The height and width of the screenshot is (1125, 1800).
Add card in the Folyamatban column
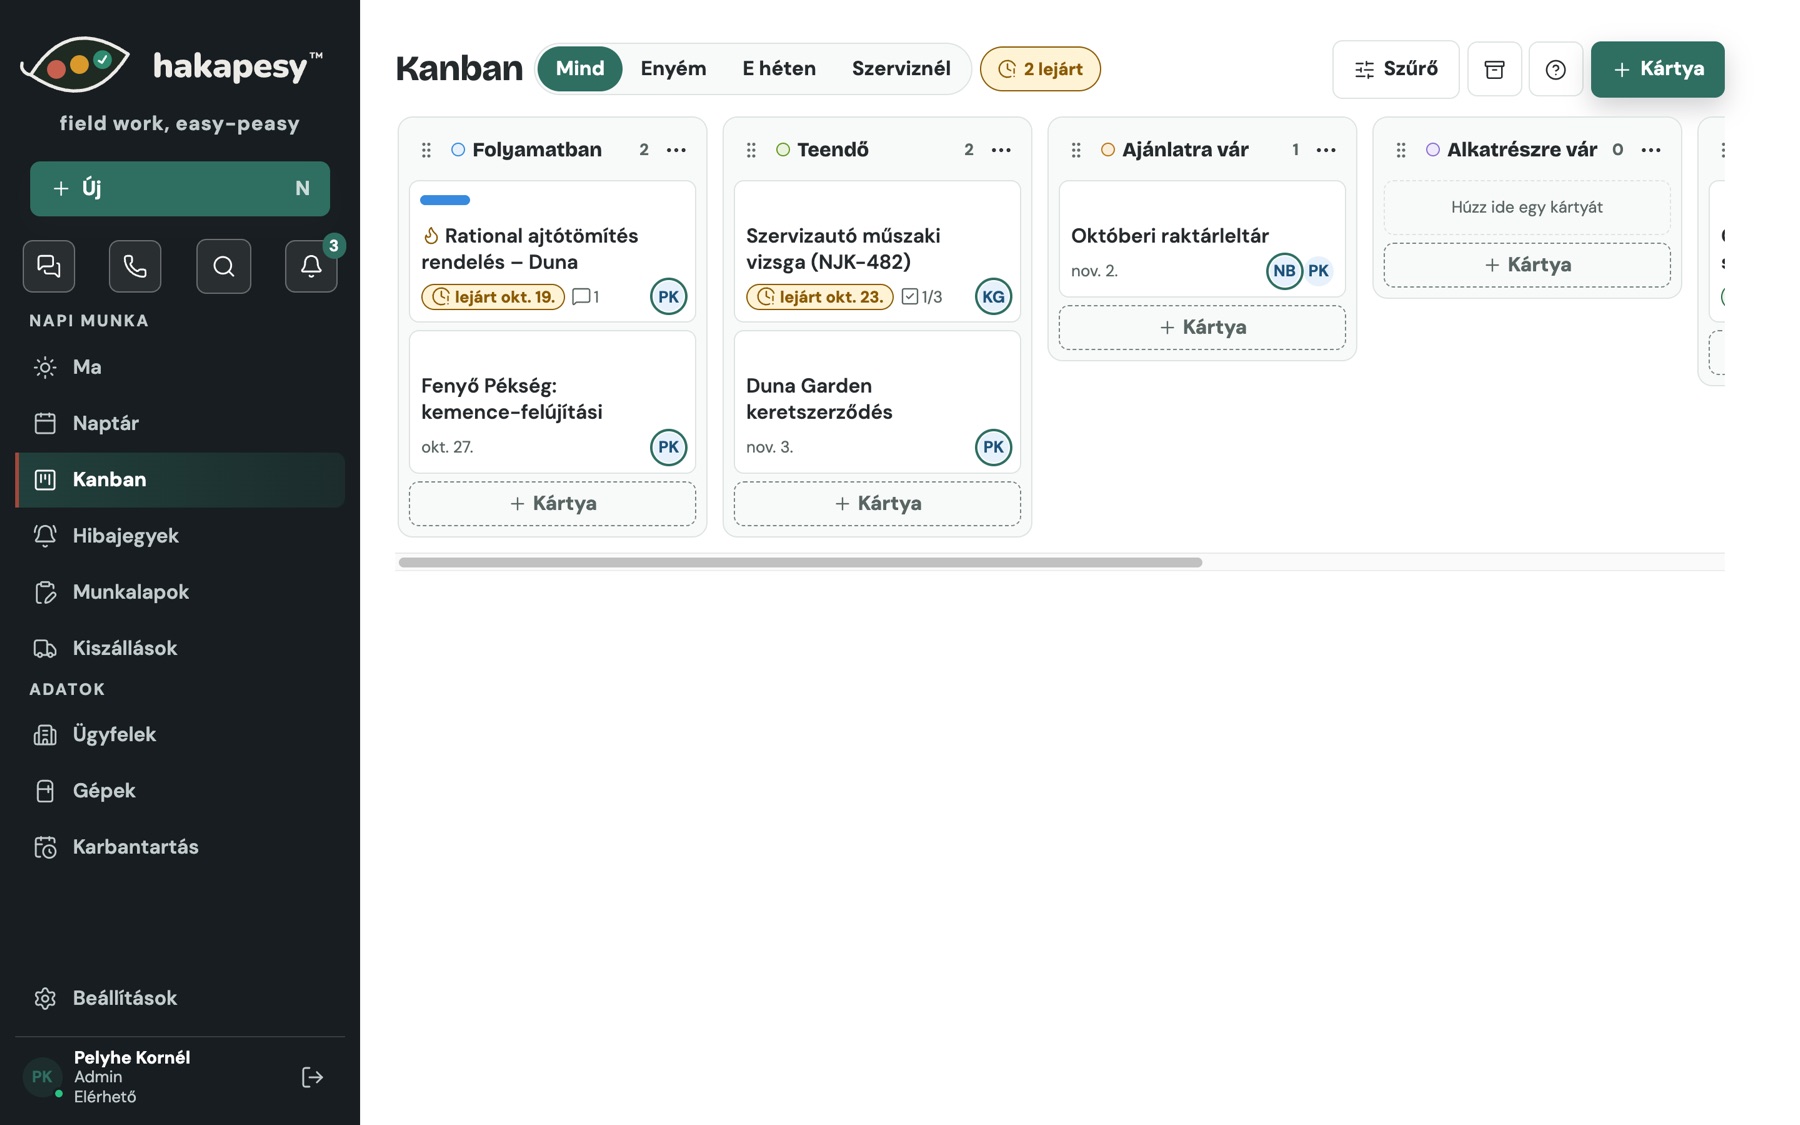click(x=552, y=503)
